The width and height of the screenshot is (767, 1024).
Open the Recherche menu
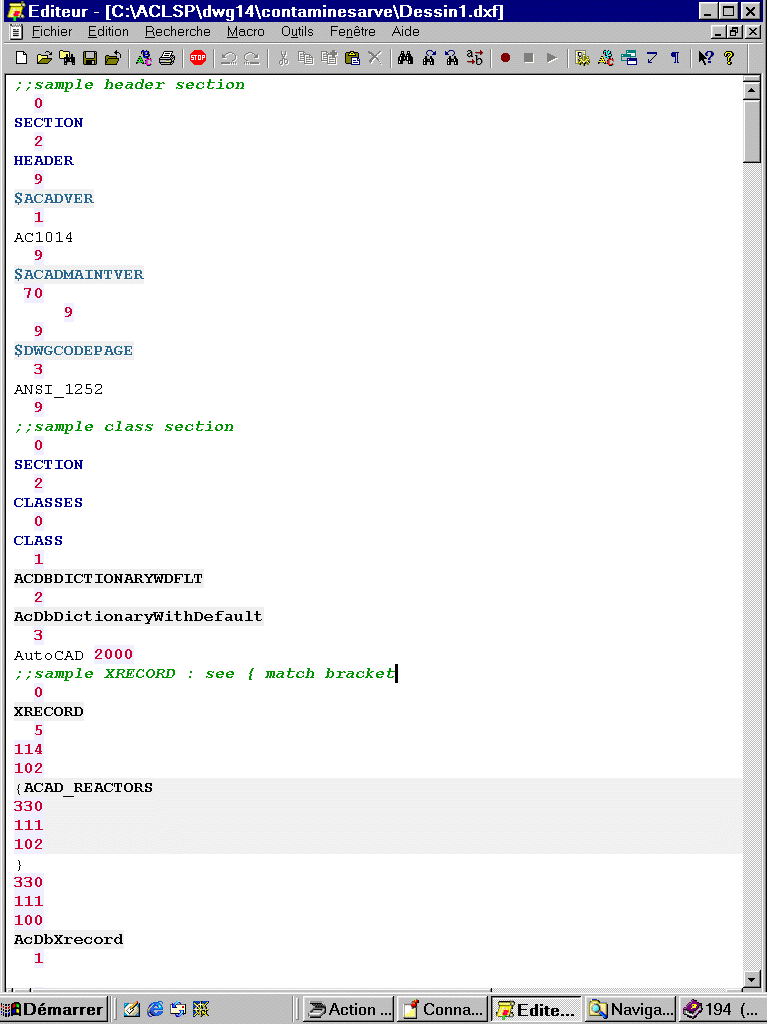click(178, 31)
